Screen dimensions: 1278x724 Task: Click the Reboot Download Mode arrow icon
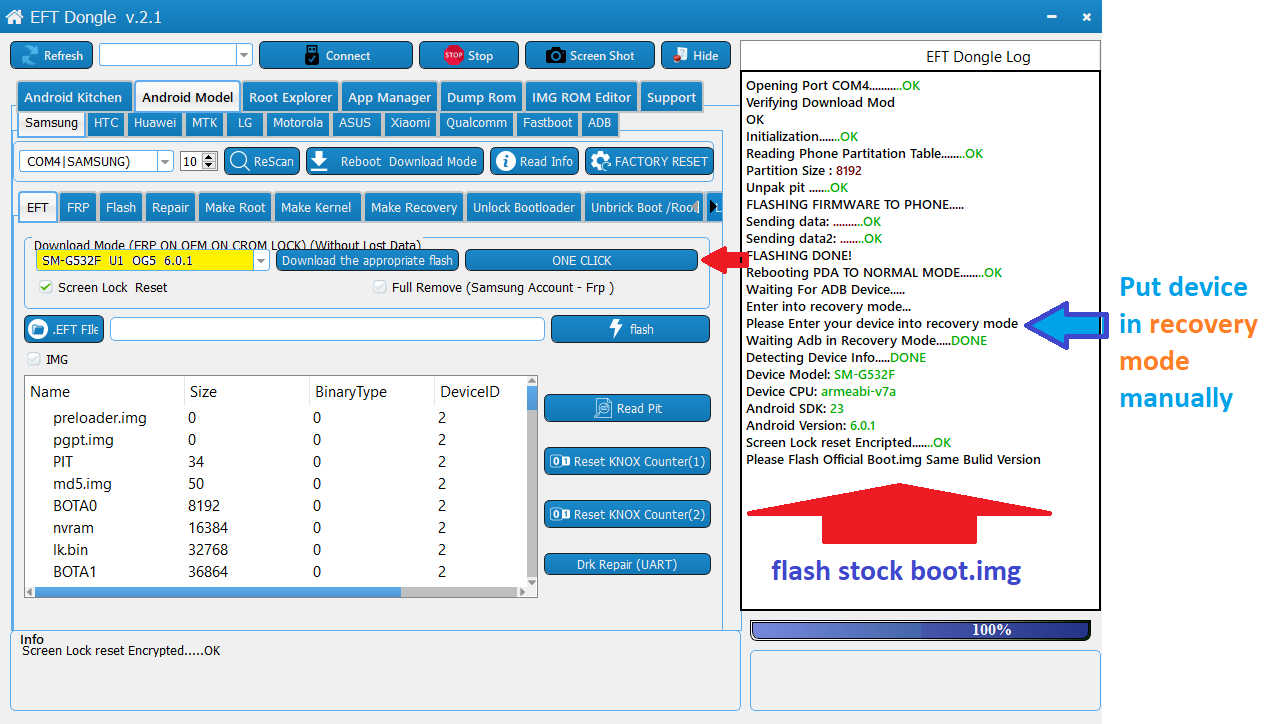(319, 161)
